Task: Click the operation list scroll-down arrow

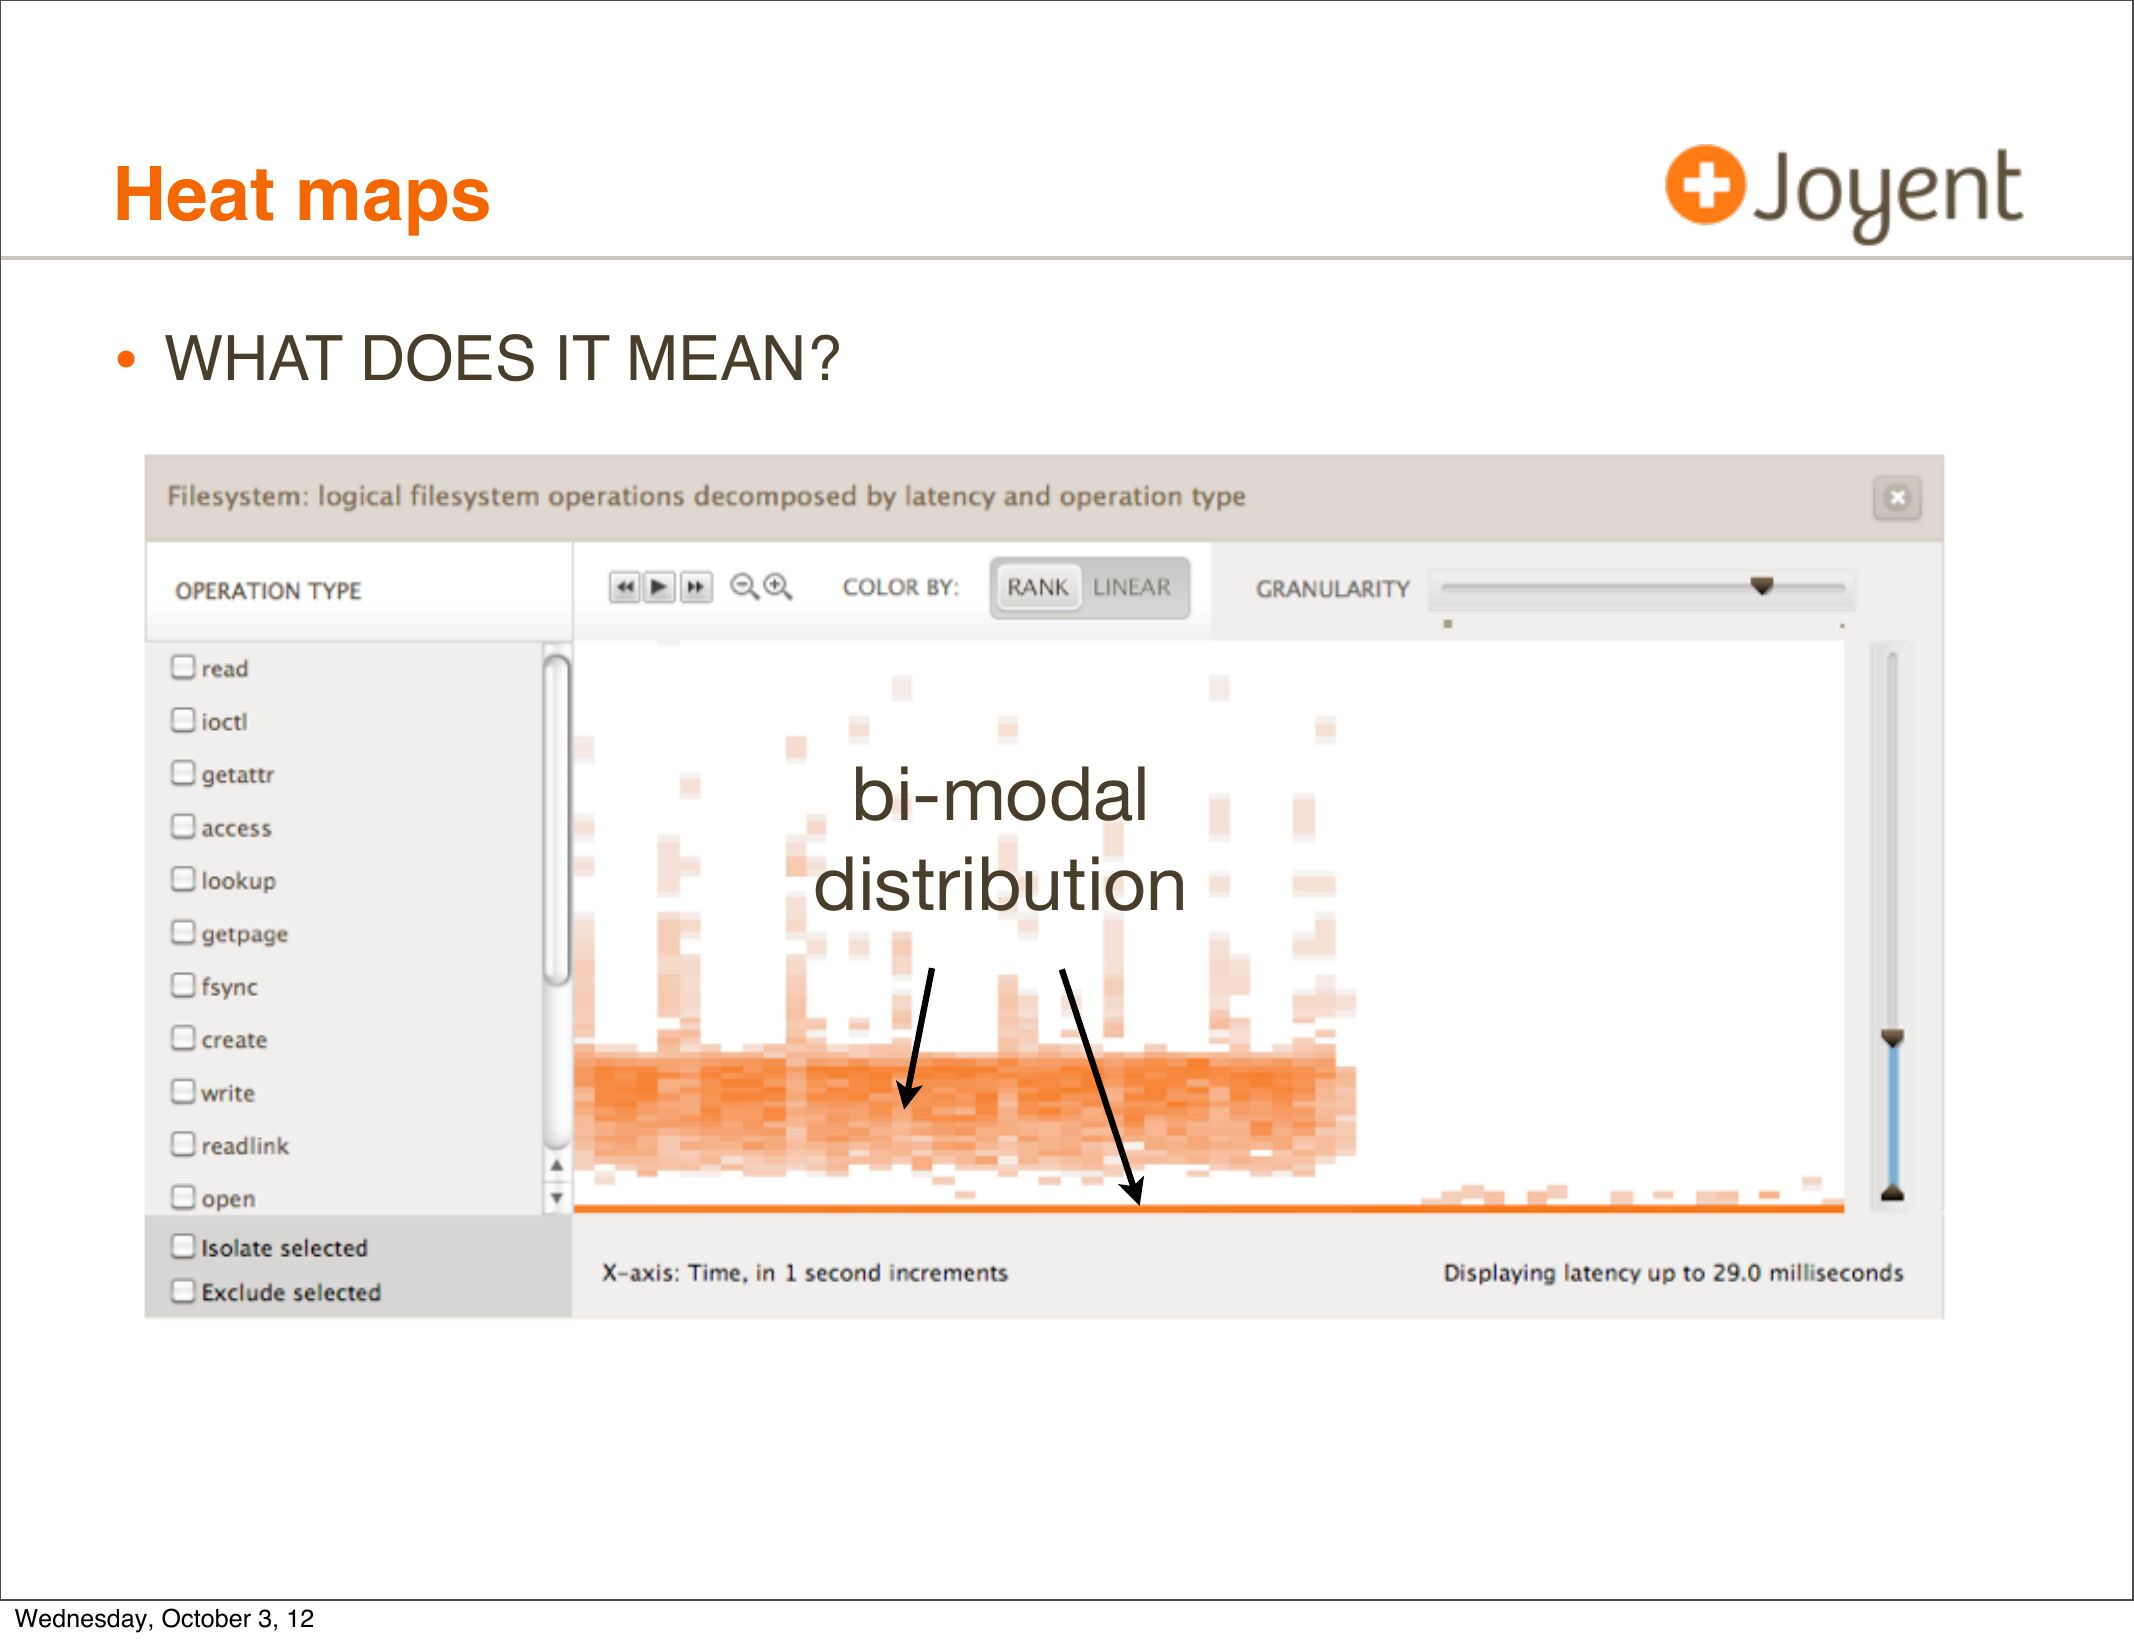Action: tap(557, 1198)
